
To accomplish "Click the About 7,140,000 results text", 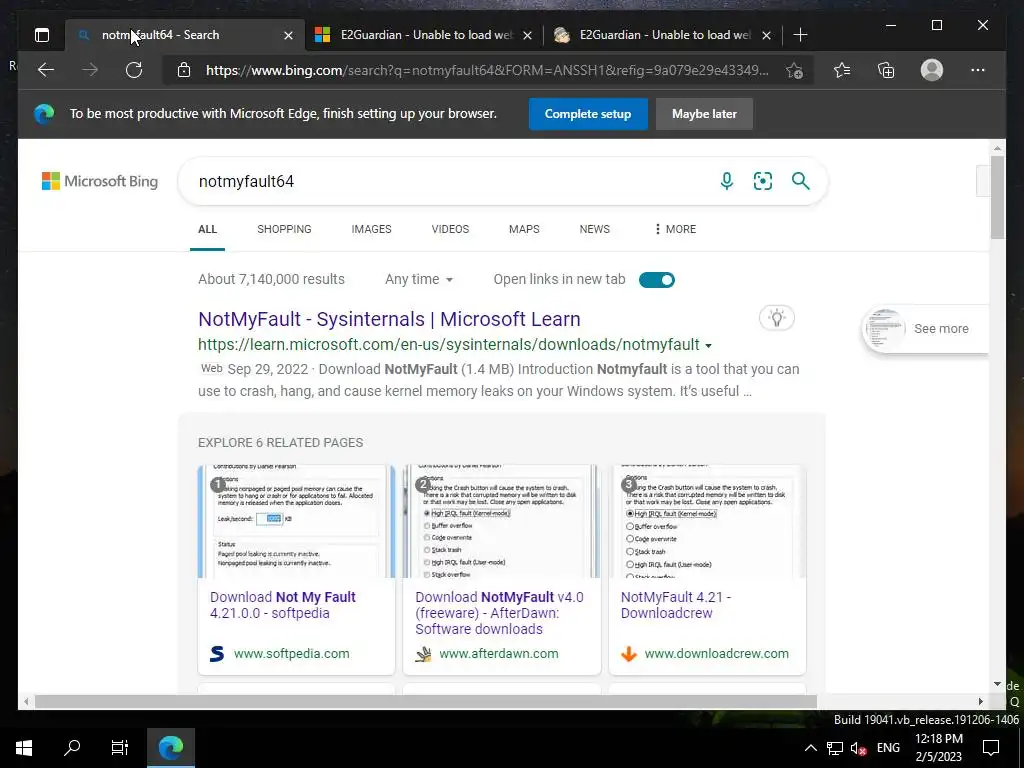I will tap(271, 280).
